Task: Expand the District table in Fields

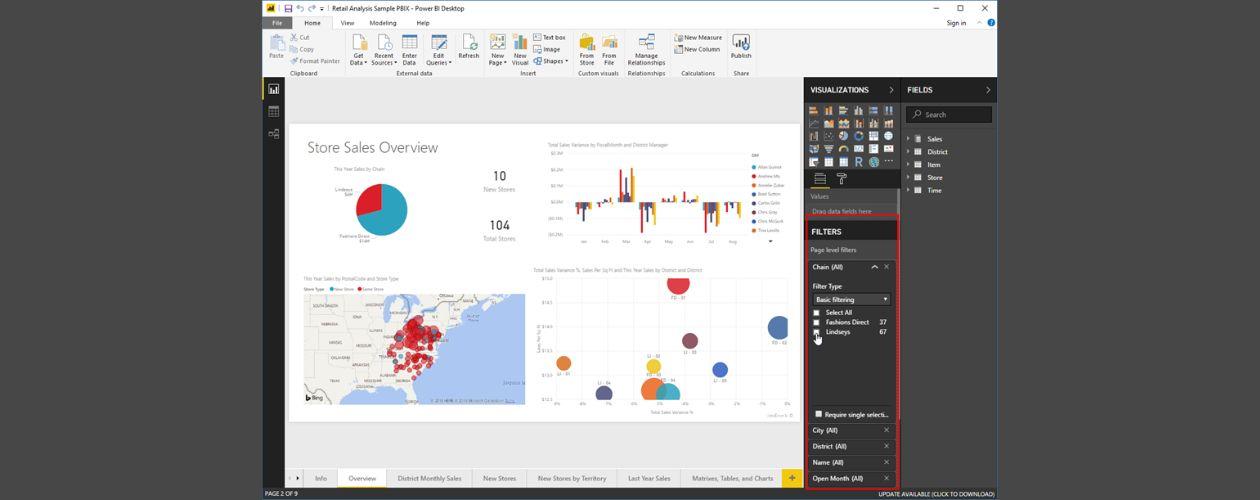Action: (x=908, y=152)
